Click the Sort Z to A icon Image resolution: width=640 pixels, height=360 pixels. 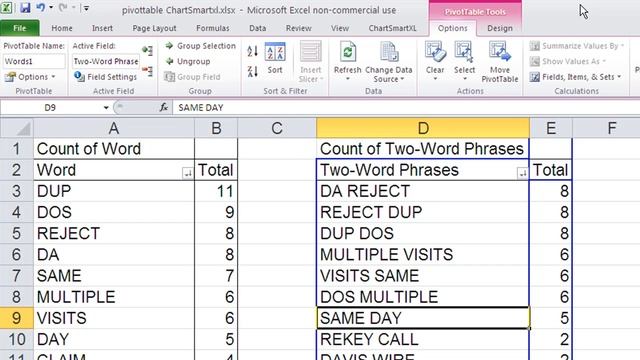[253, 71]
